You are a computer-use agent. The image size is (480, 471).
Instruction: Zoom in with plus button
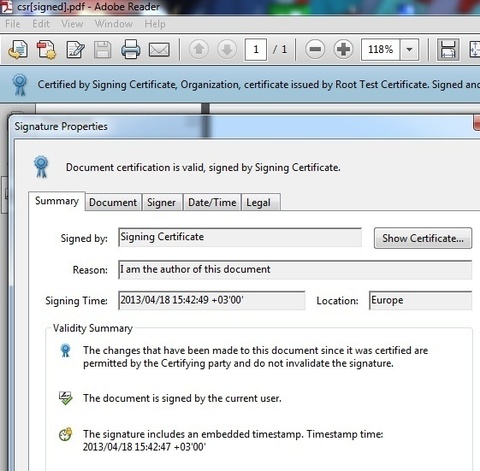pos(343,49)
